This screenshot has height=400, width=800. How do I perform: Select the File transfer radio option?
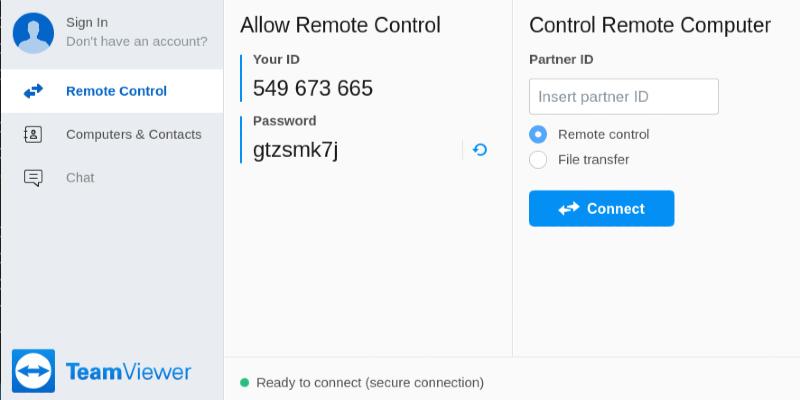[538, 160]
